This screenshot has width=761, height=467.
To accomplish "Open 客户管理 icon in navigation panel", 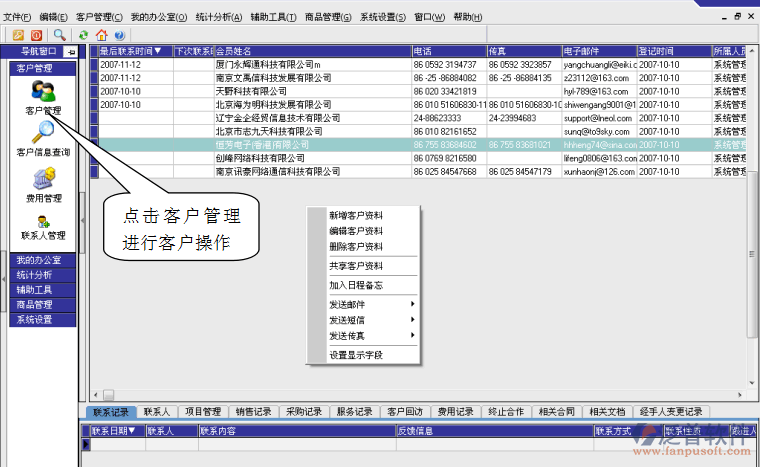I will (x=42, y=92).
